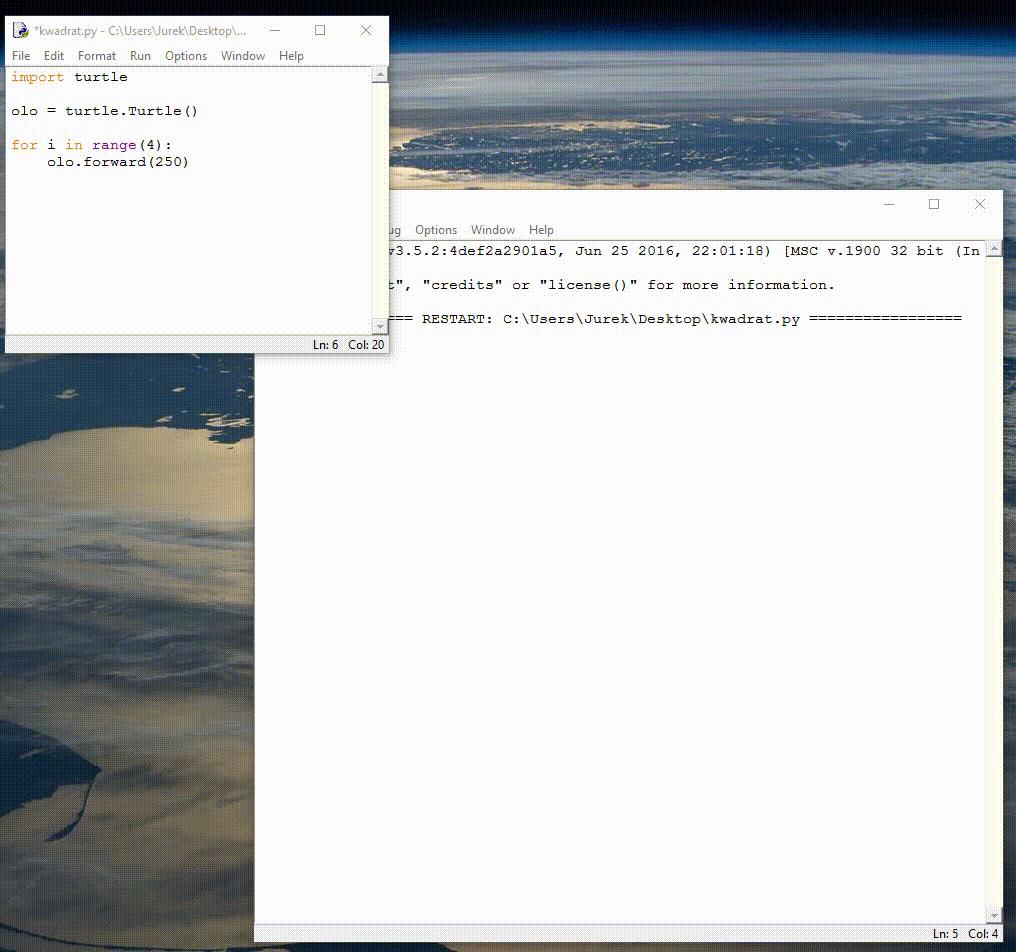Open Format menu in kwadrat.py editor
1016x952 pixels.
click(x=97, y=56)
